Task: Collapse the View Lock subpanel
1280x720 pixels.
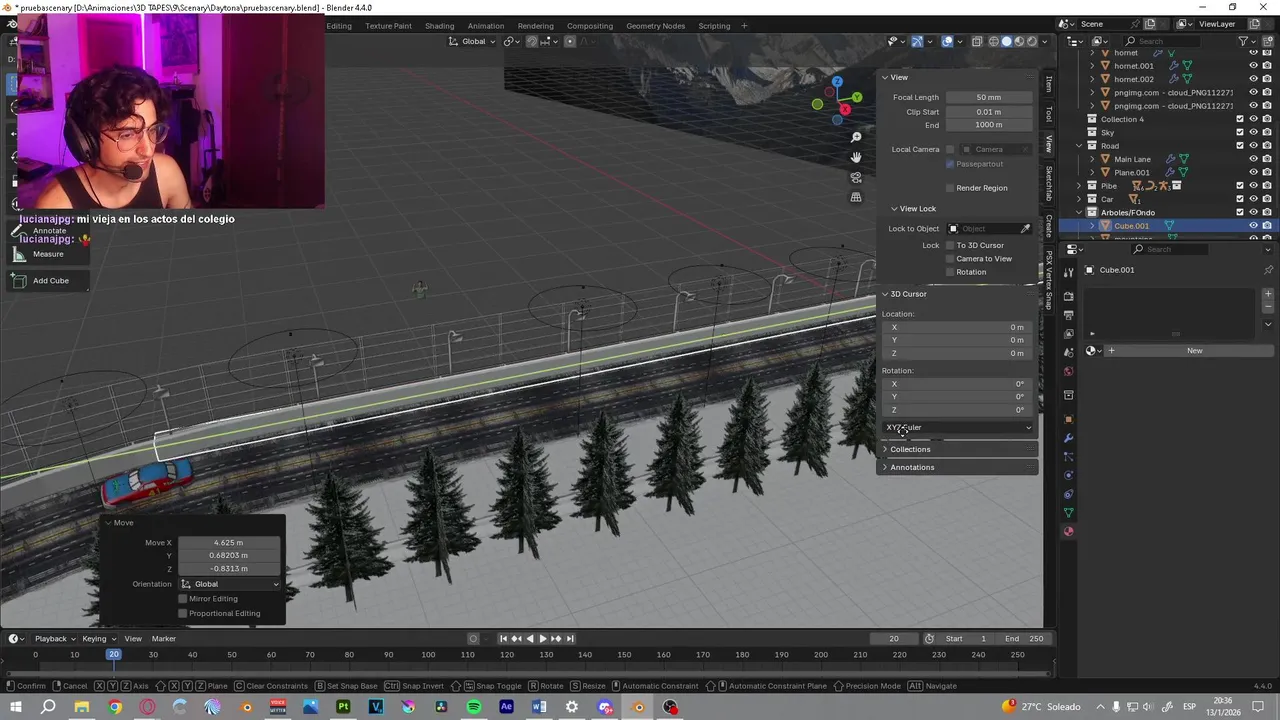Action: click(894, 209)
